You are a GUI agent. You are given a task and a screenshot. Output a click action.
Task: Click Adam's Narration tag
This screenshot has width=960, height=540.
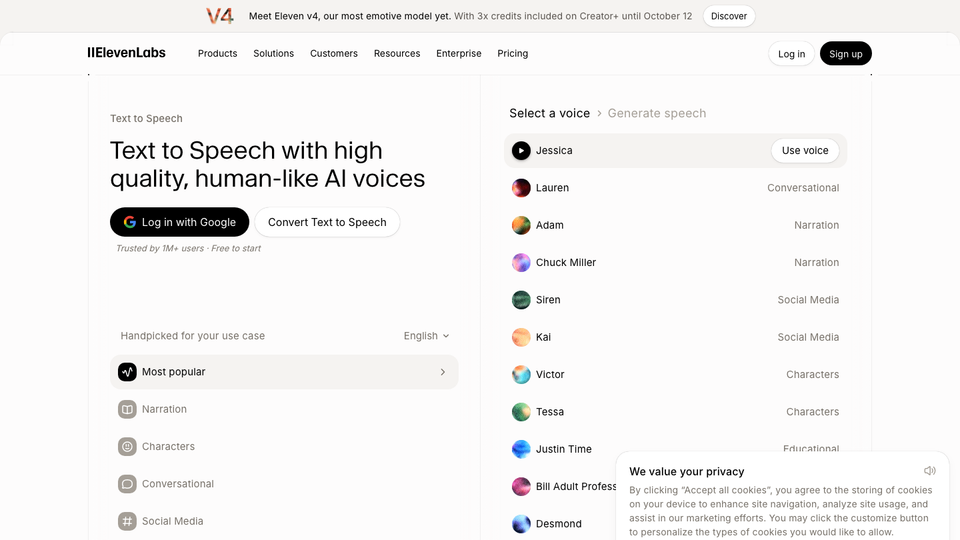pyautogui.click(x=816, y=225)
